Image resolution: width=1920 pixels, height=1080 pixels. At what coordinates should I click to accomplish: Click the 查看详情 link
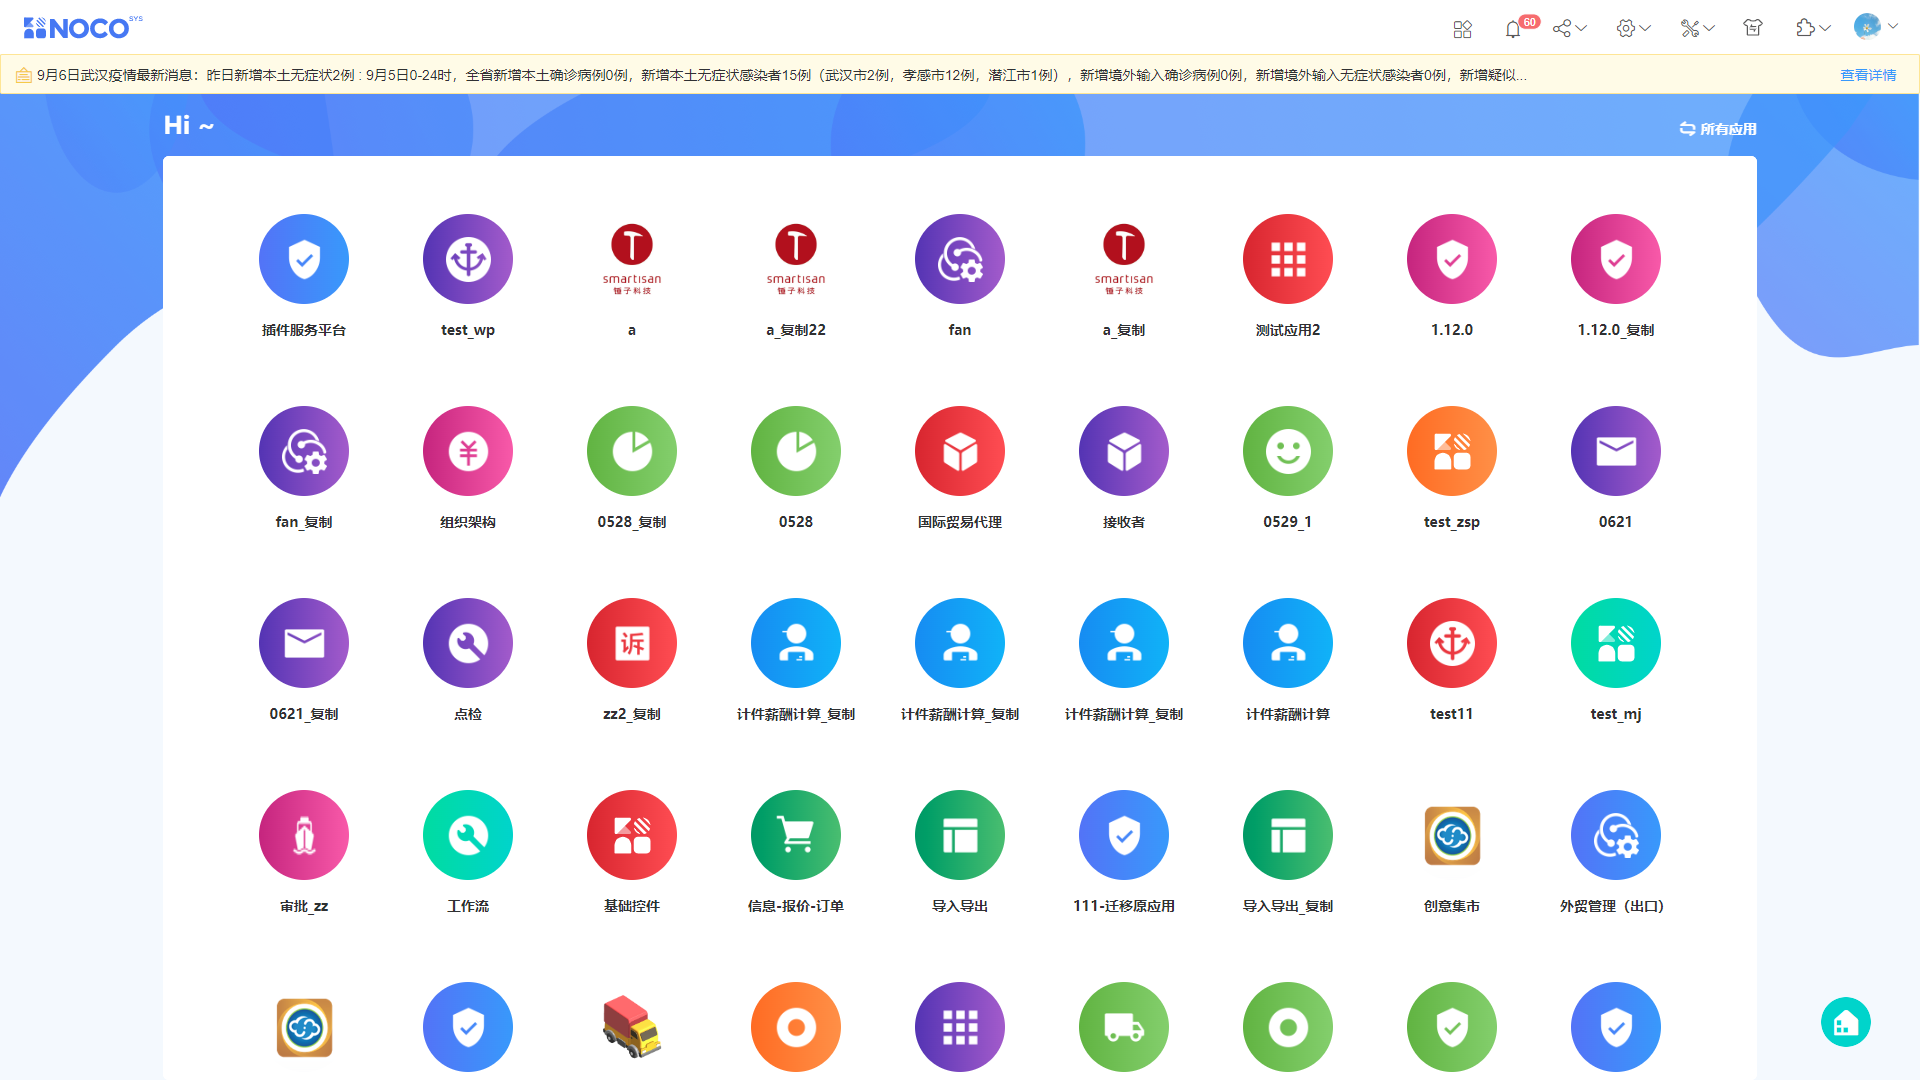(x=1868, y=75)
